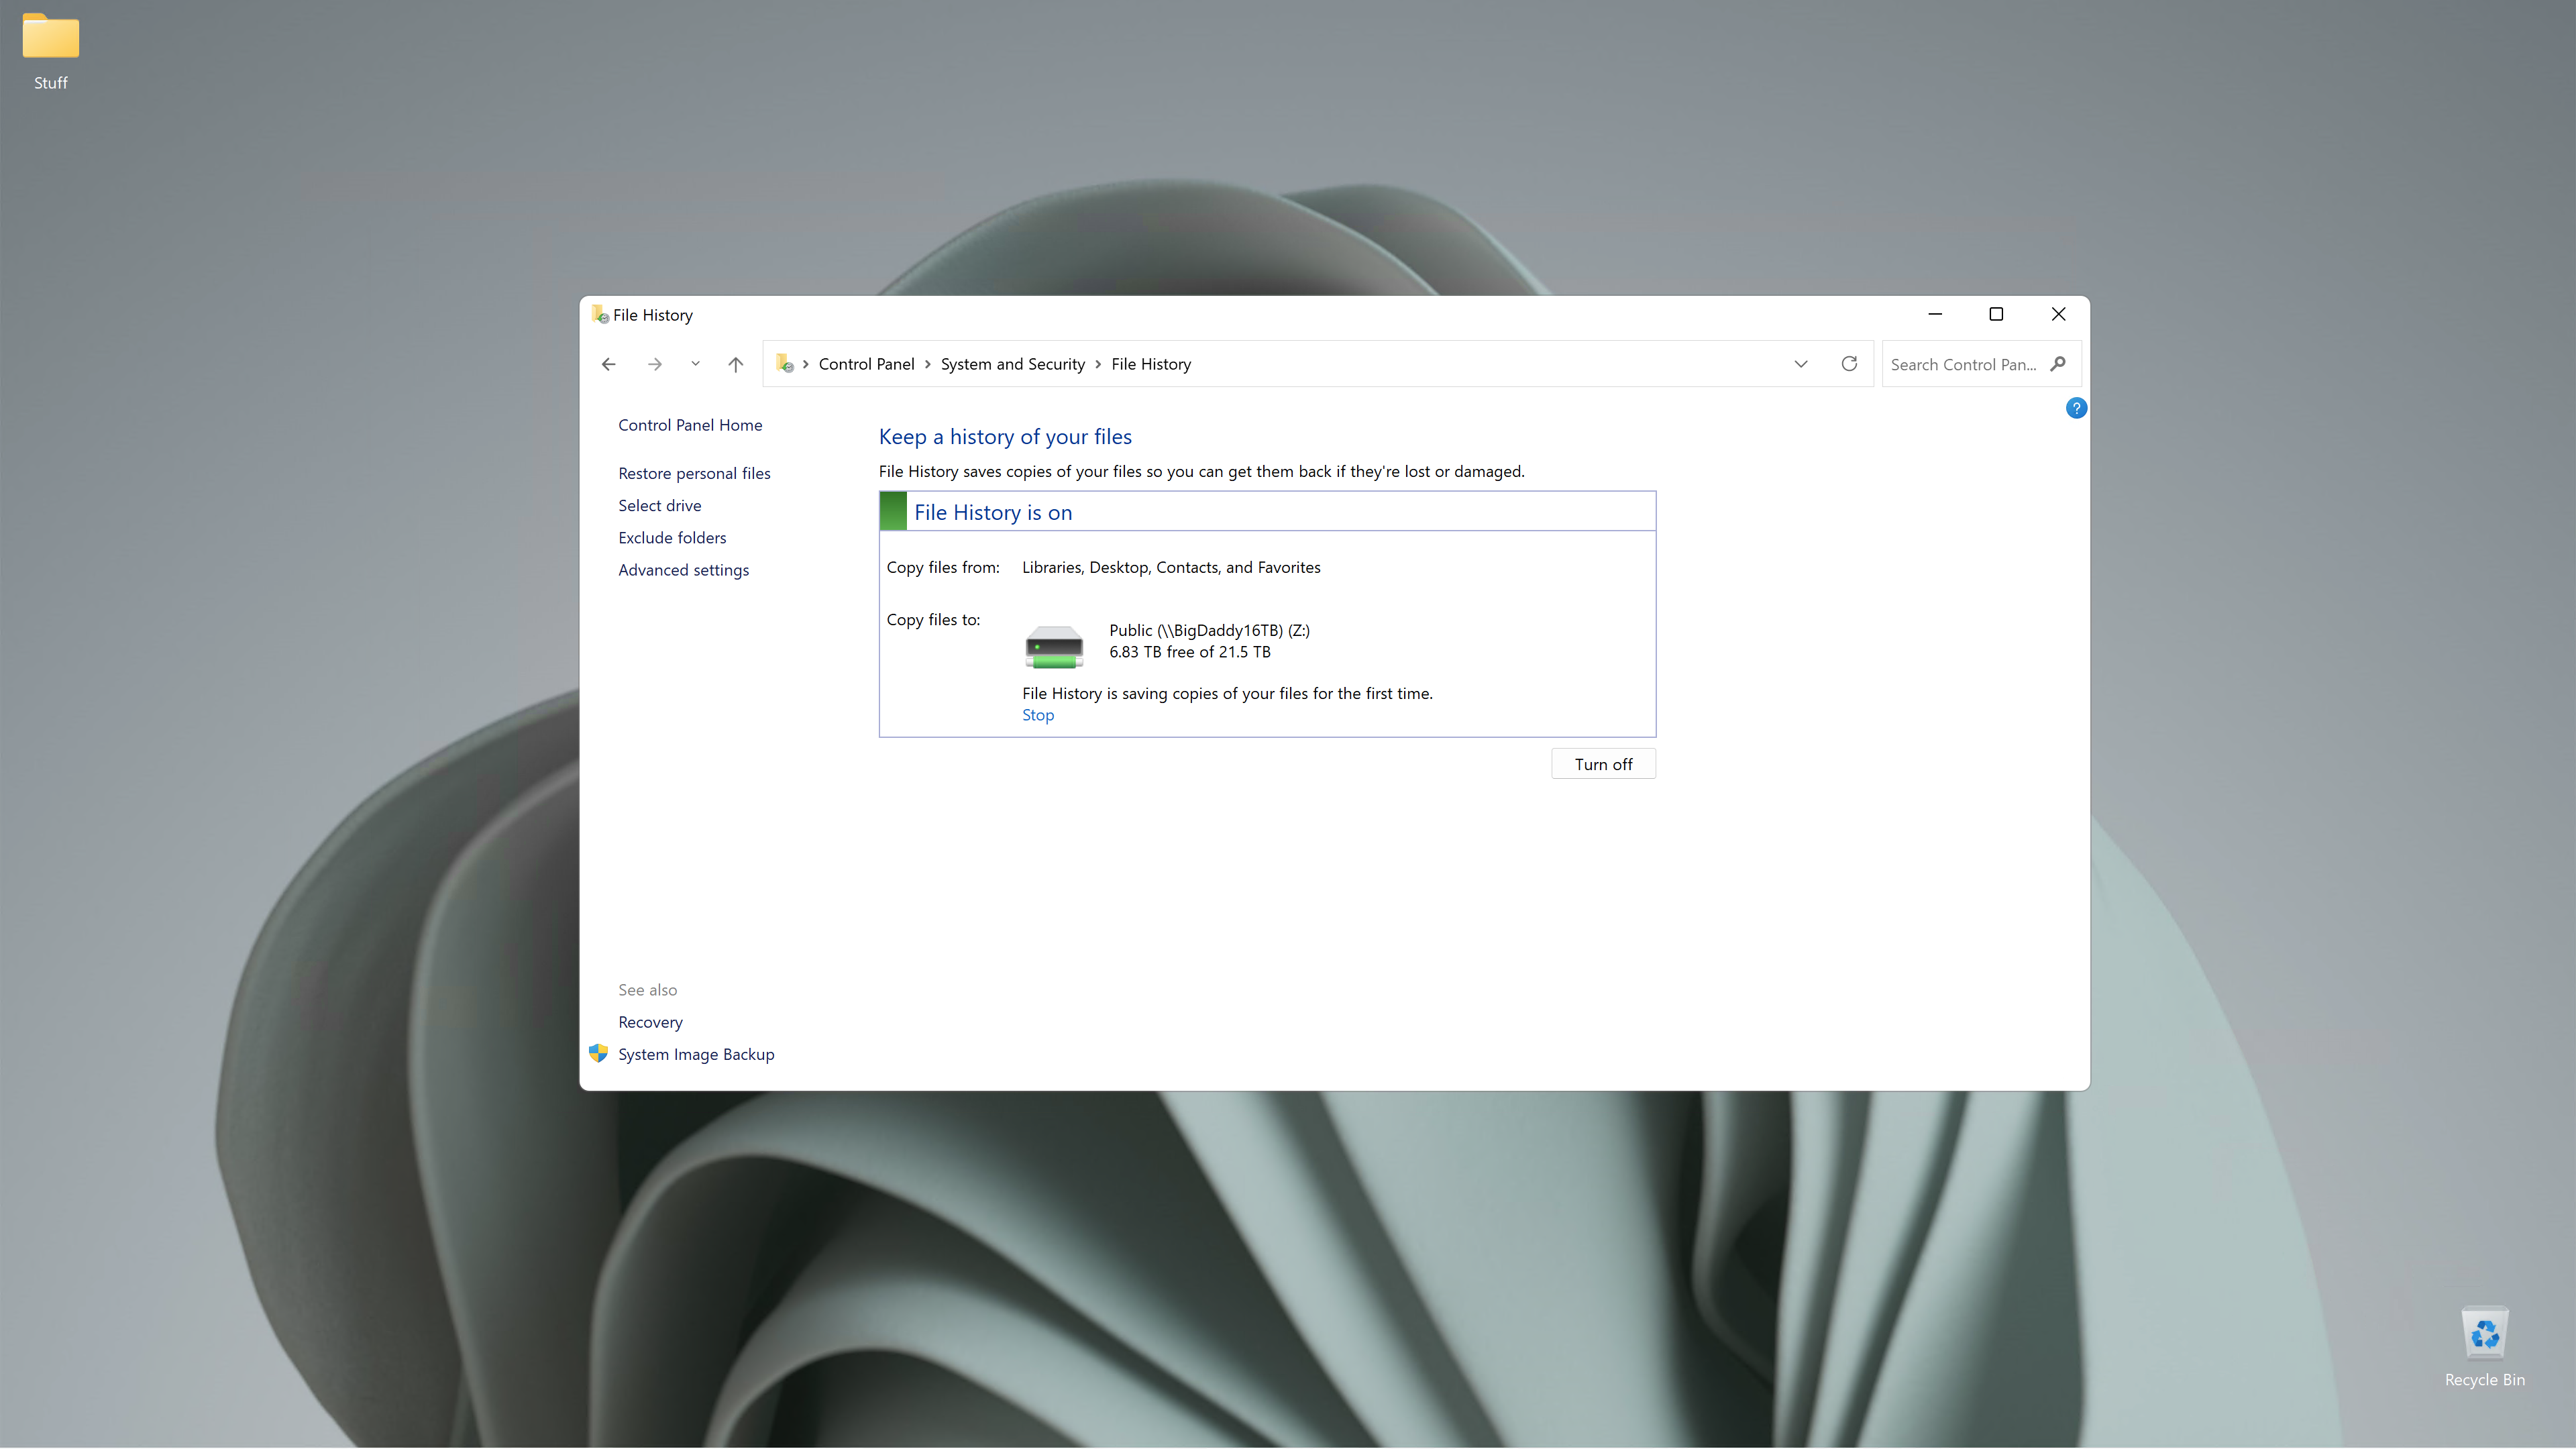Open Advanced settings in the sidebar
Screen dimensions: 2576x1449
pos(683,569)
